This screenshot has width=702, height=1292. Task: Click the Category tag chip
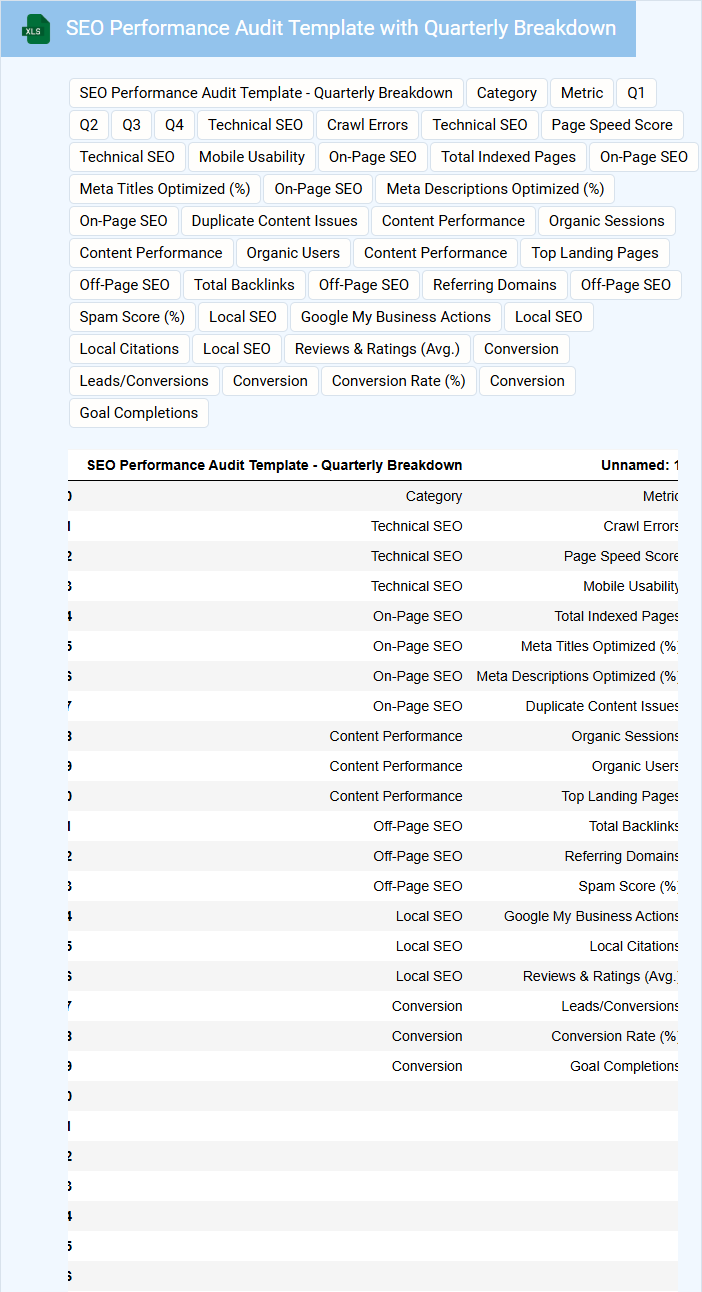[506, 93]
